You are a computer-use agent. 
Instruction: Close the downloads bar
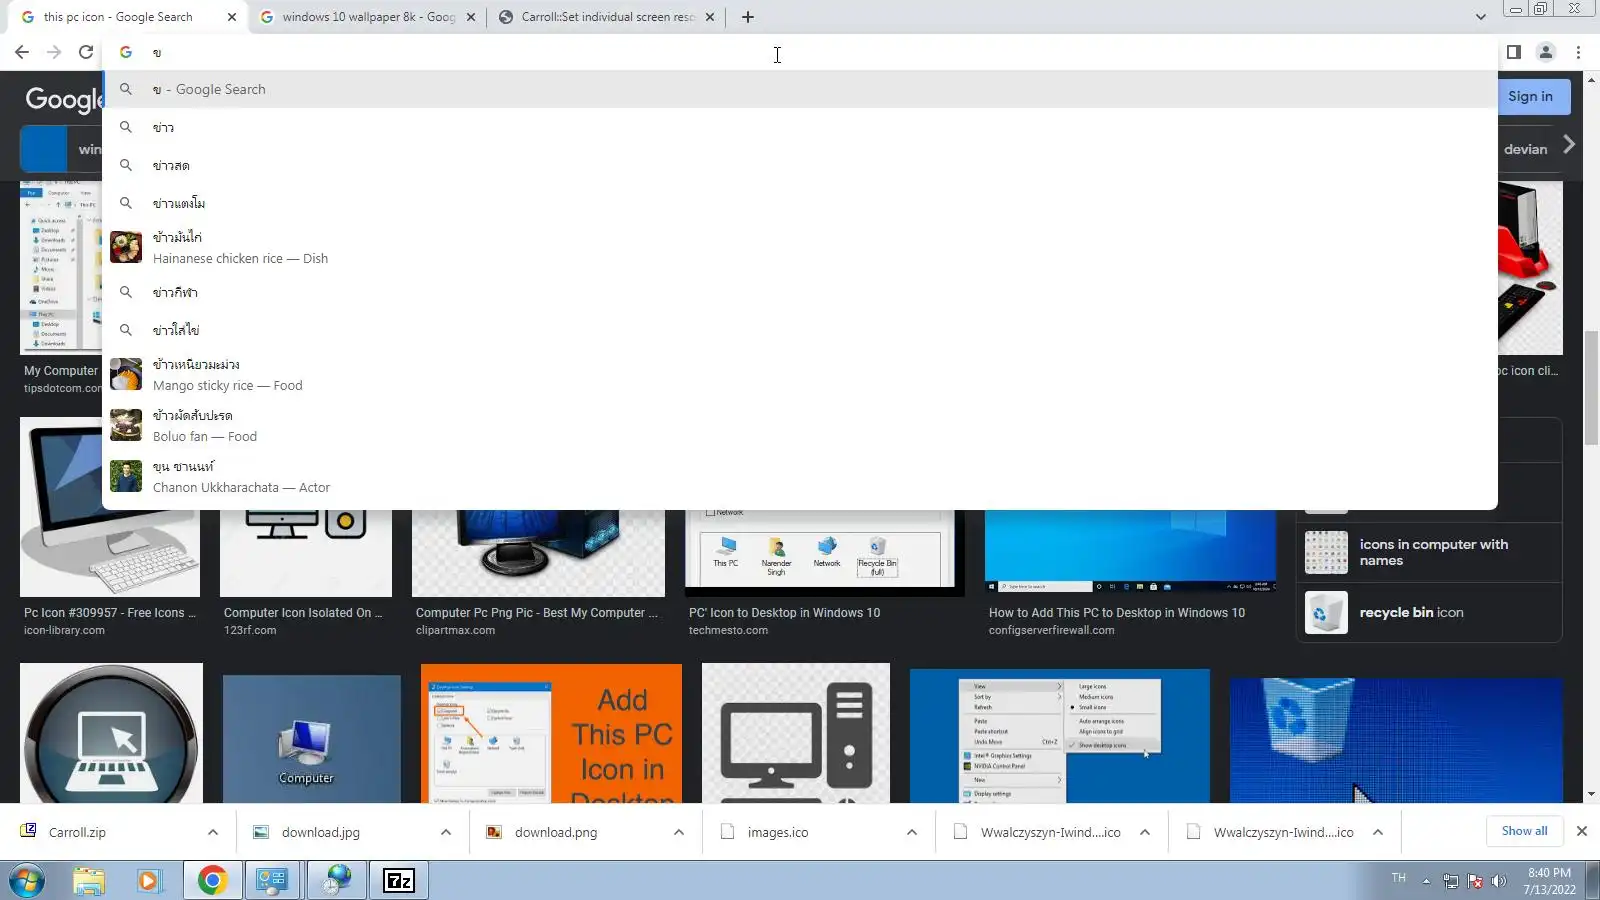1582,831
